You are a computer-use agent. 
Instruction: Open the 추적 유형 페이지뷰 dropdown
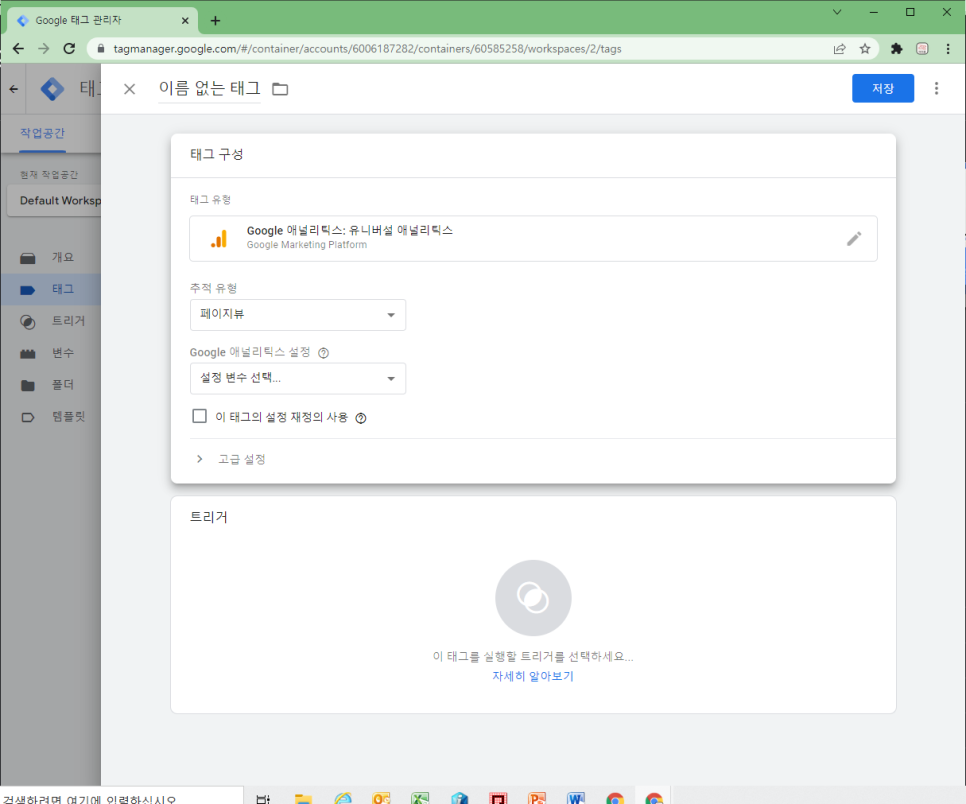298,314
